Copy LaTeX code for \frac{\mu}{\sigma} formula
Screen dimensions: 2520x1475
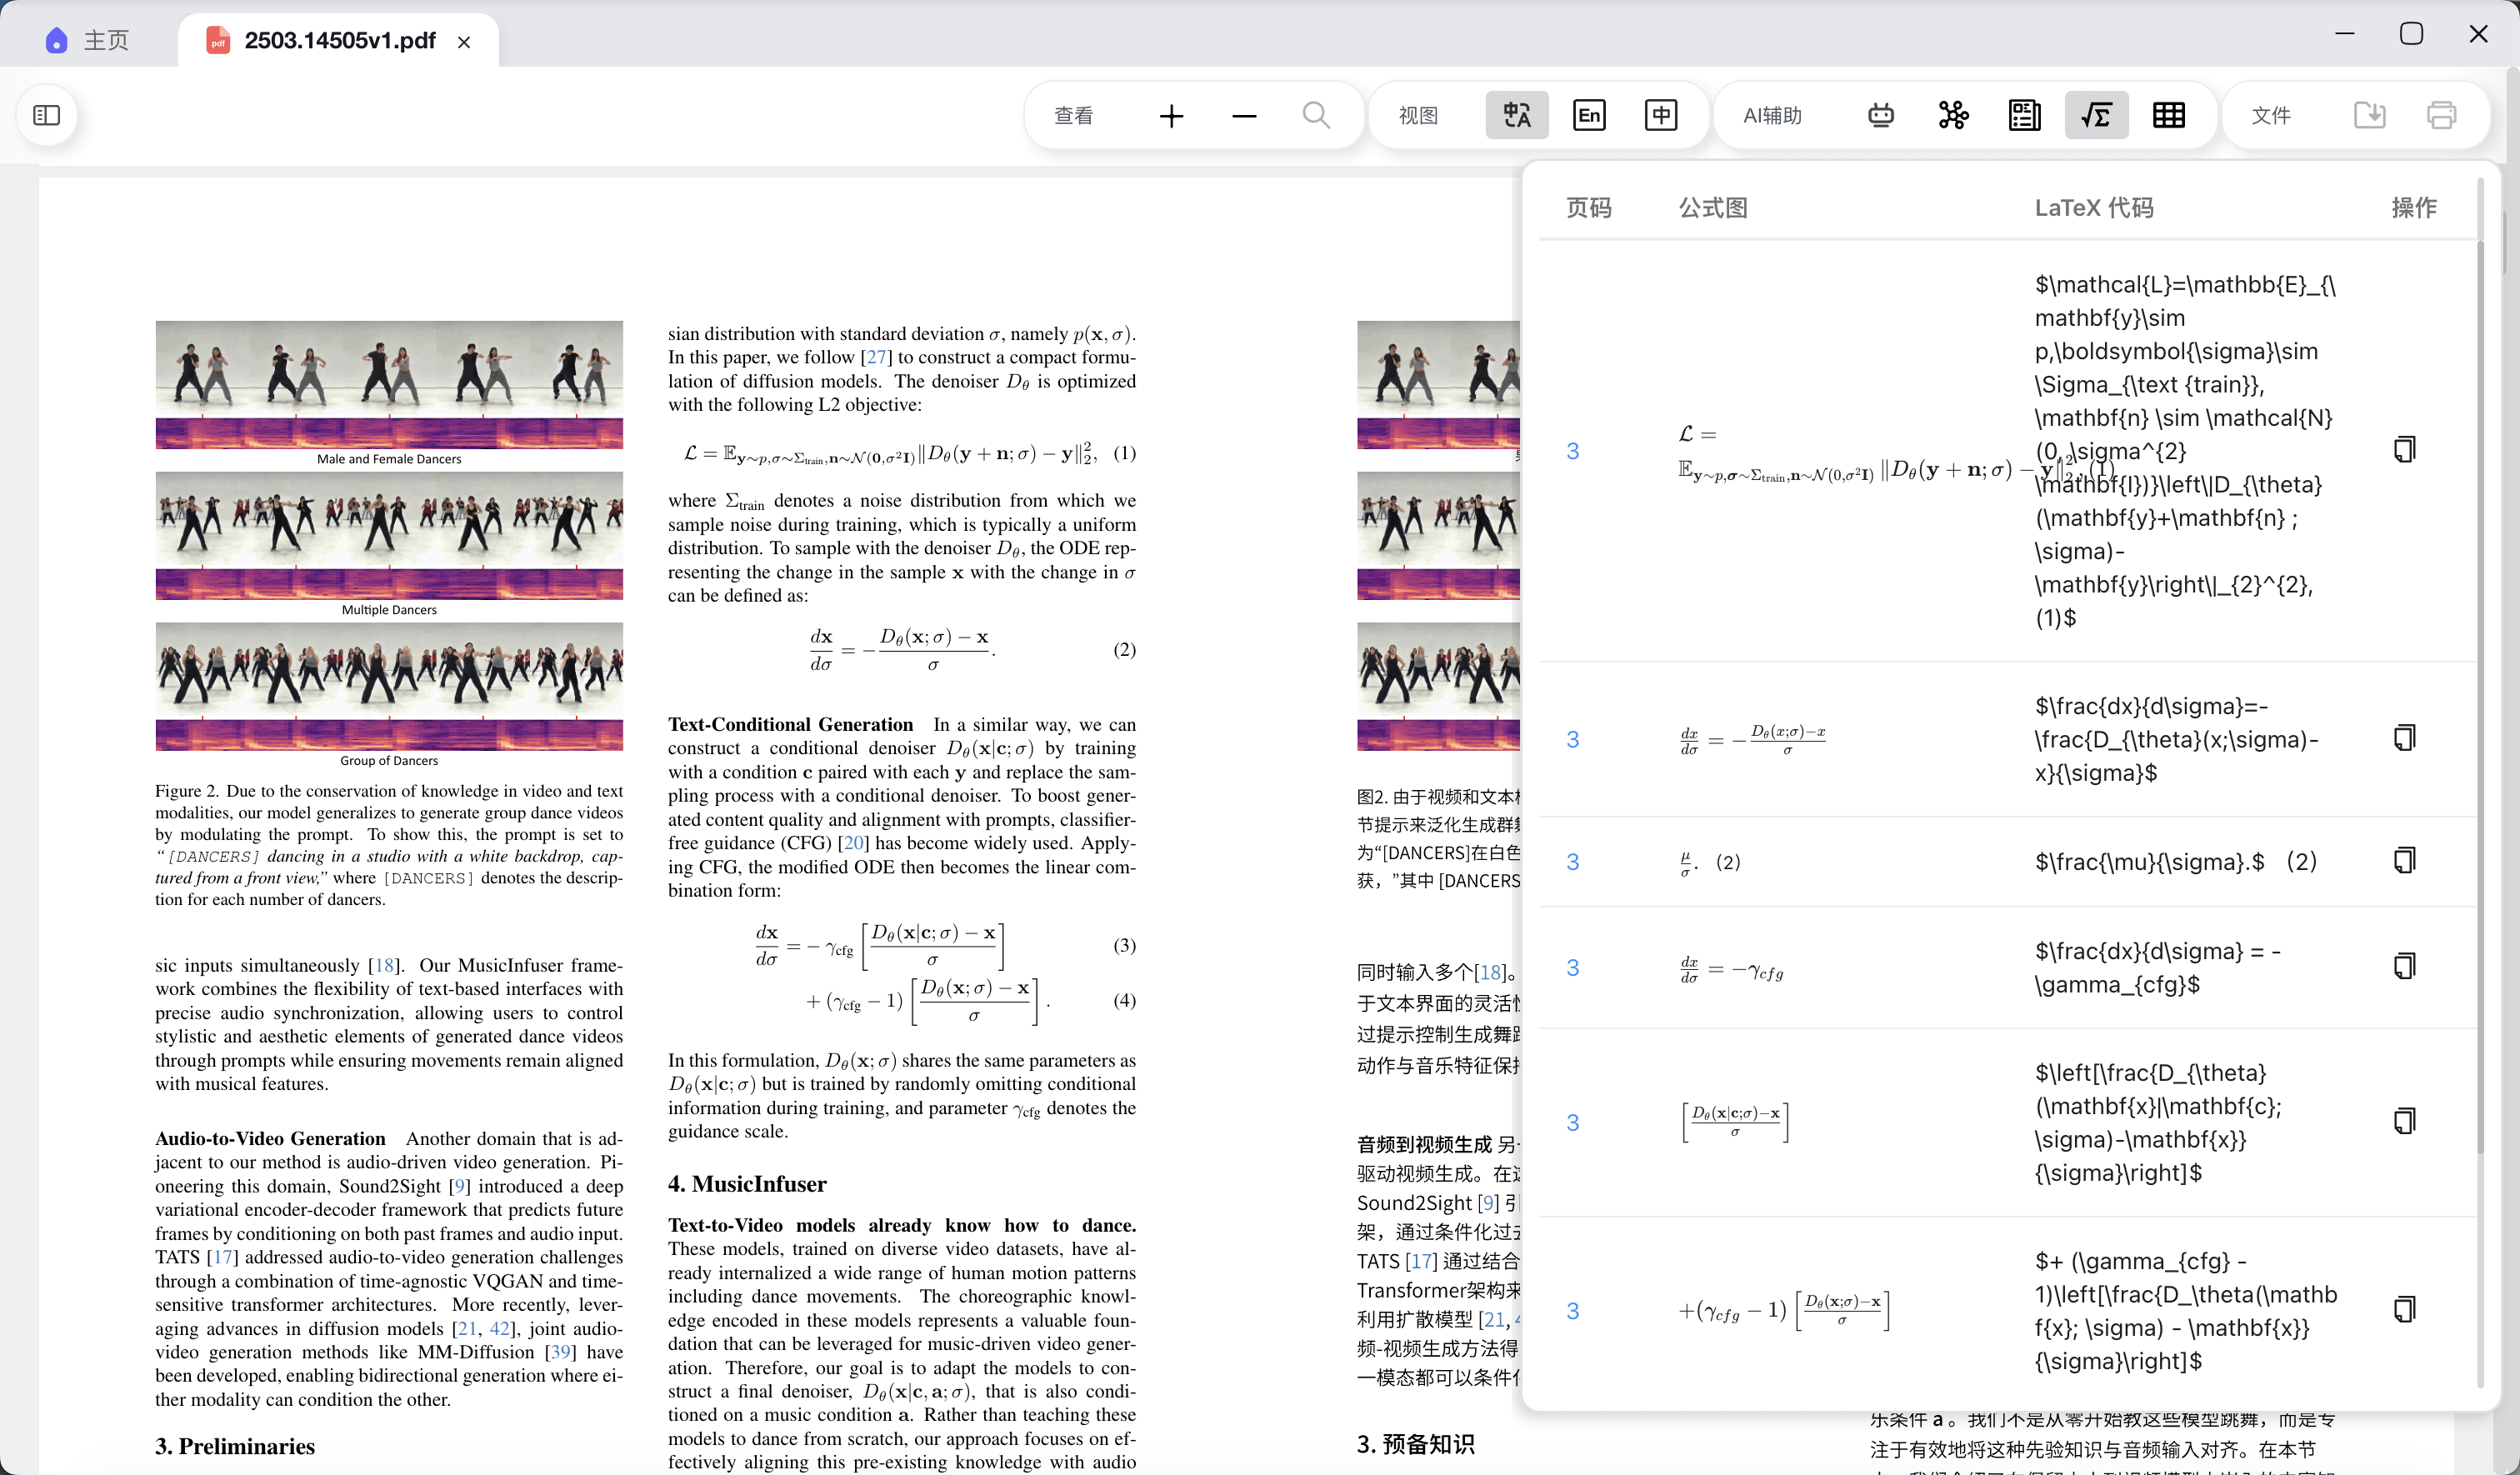click(2404, 861)
